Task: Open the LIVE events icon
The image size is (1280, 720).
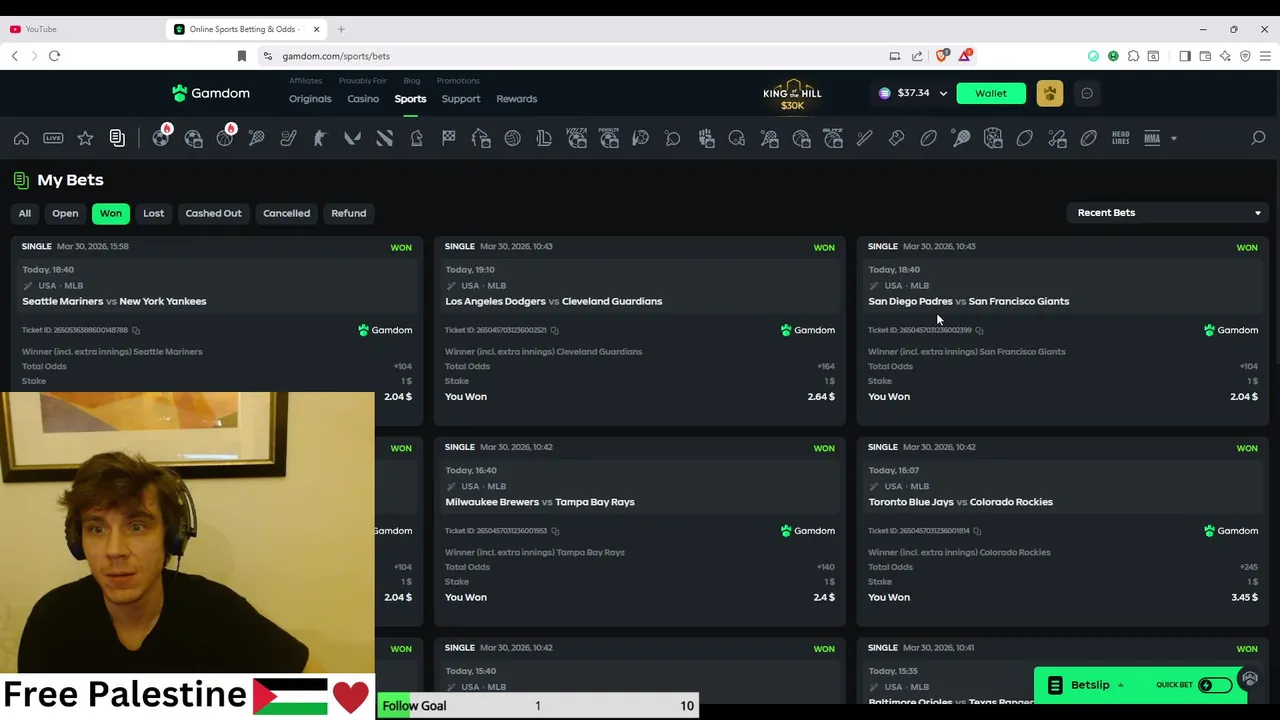Action: tap(53, 138)
